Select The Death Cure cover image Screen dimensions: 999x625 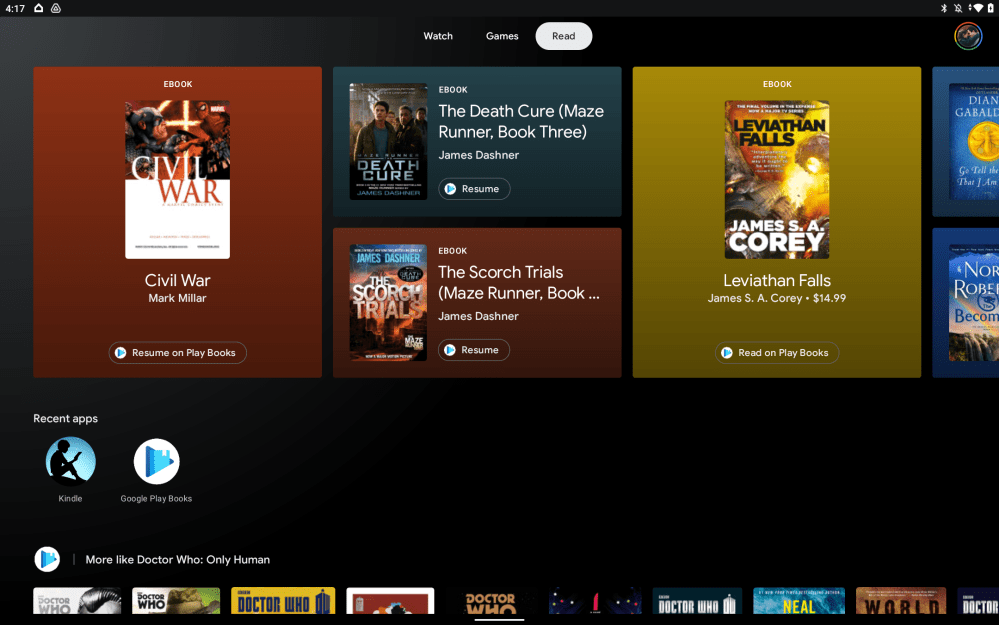pyautogui.click(x=388, y=141)
